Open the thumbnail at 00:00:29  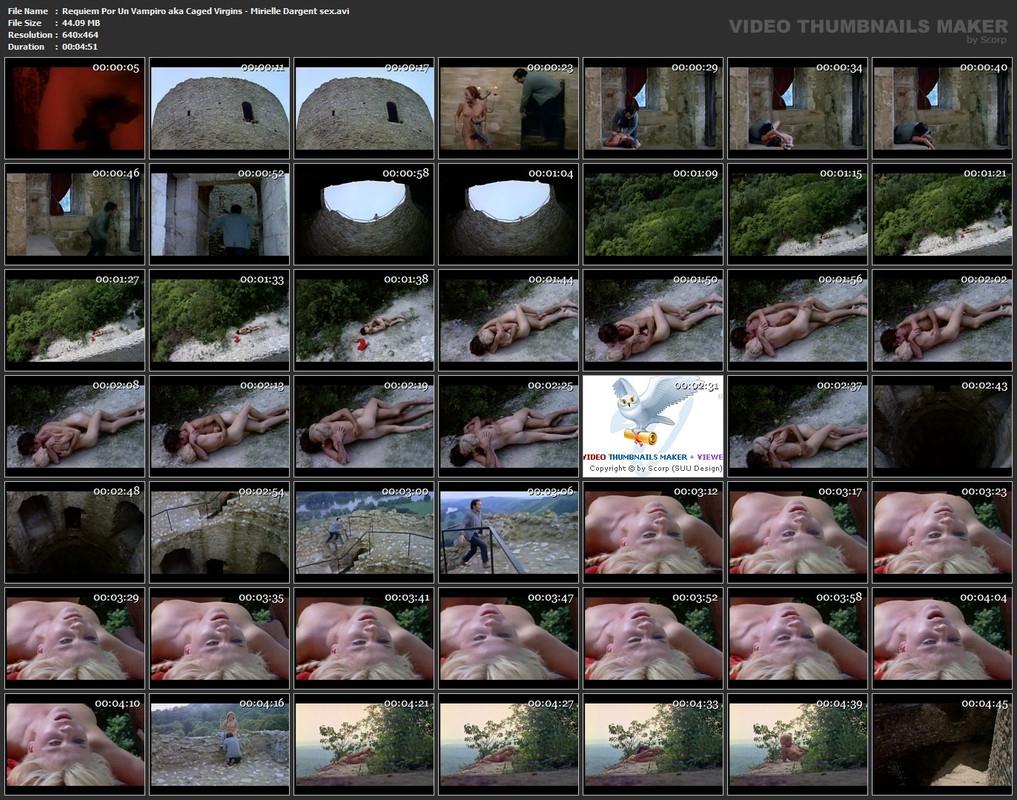pyautogui.click(x=653, y=108)
